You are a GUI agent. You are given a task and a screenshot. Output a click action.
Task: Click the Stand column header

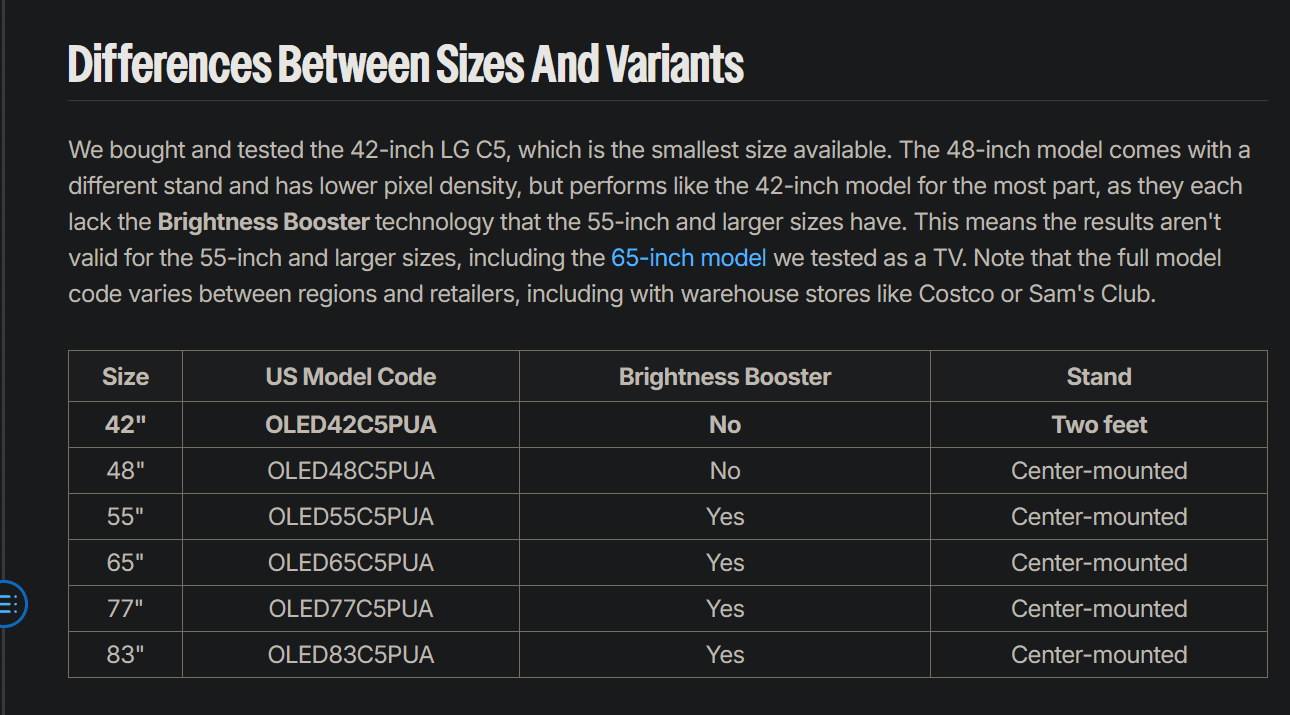(1099, 377)
